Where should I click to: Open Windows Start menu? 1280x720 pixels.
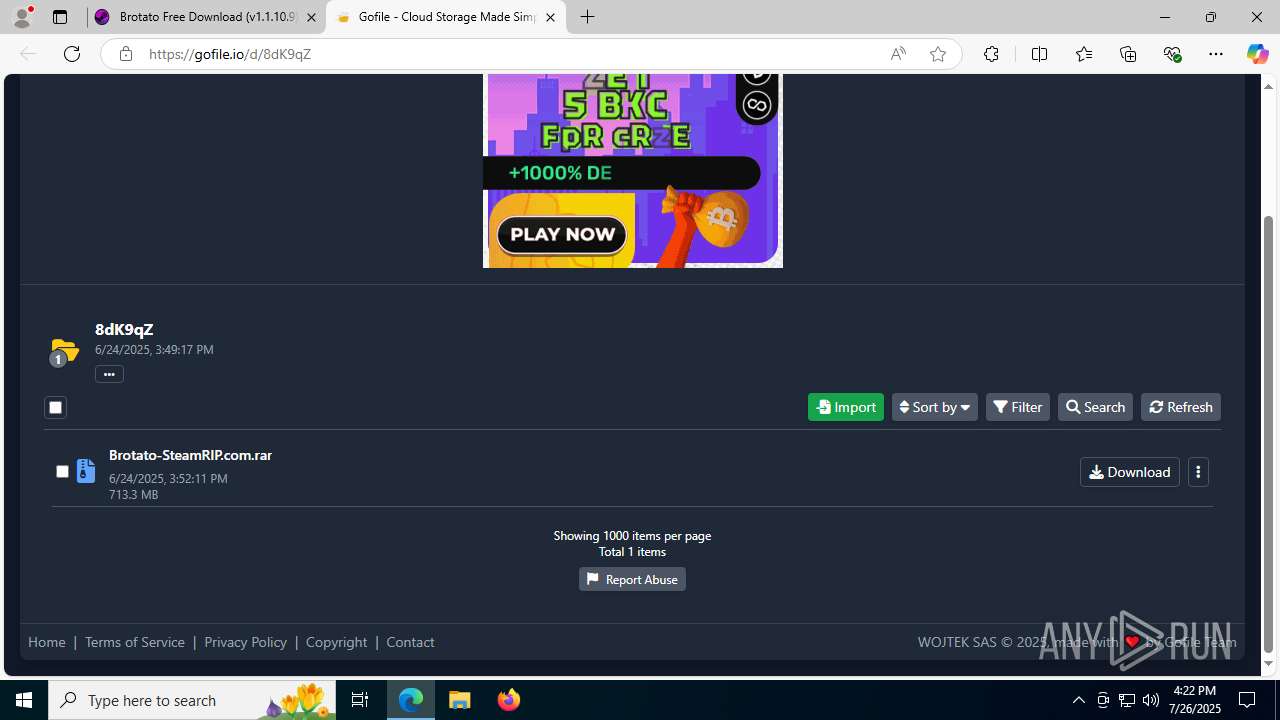click(24, 700)
